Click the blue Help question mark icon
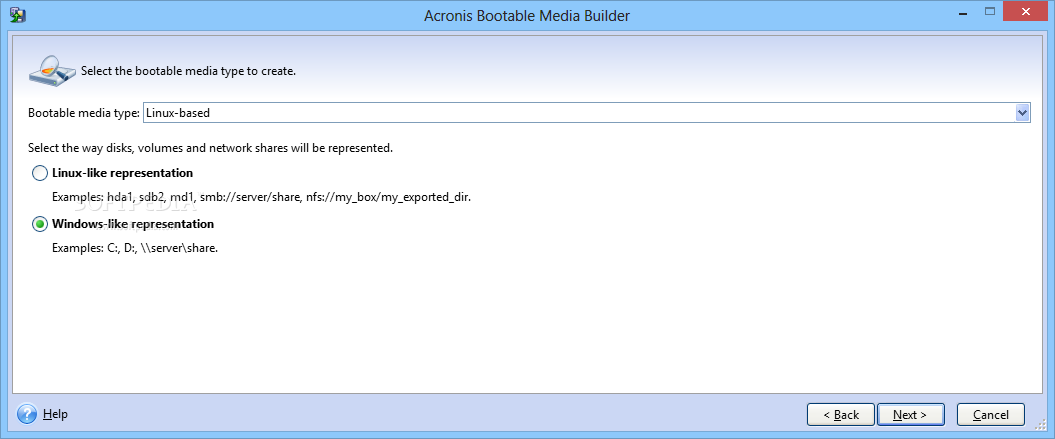This screenshot has height=439, width=1055. click(x=27, y=414)
